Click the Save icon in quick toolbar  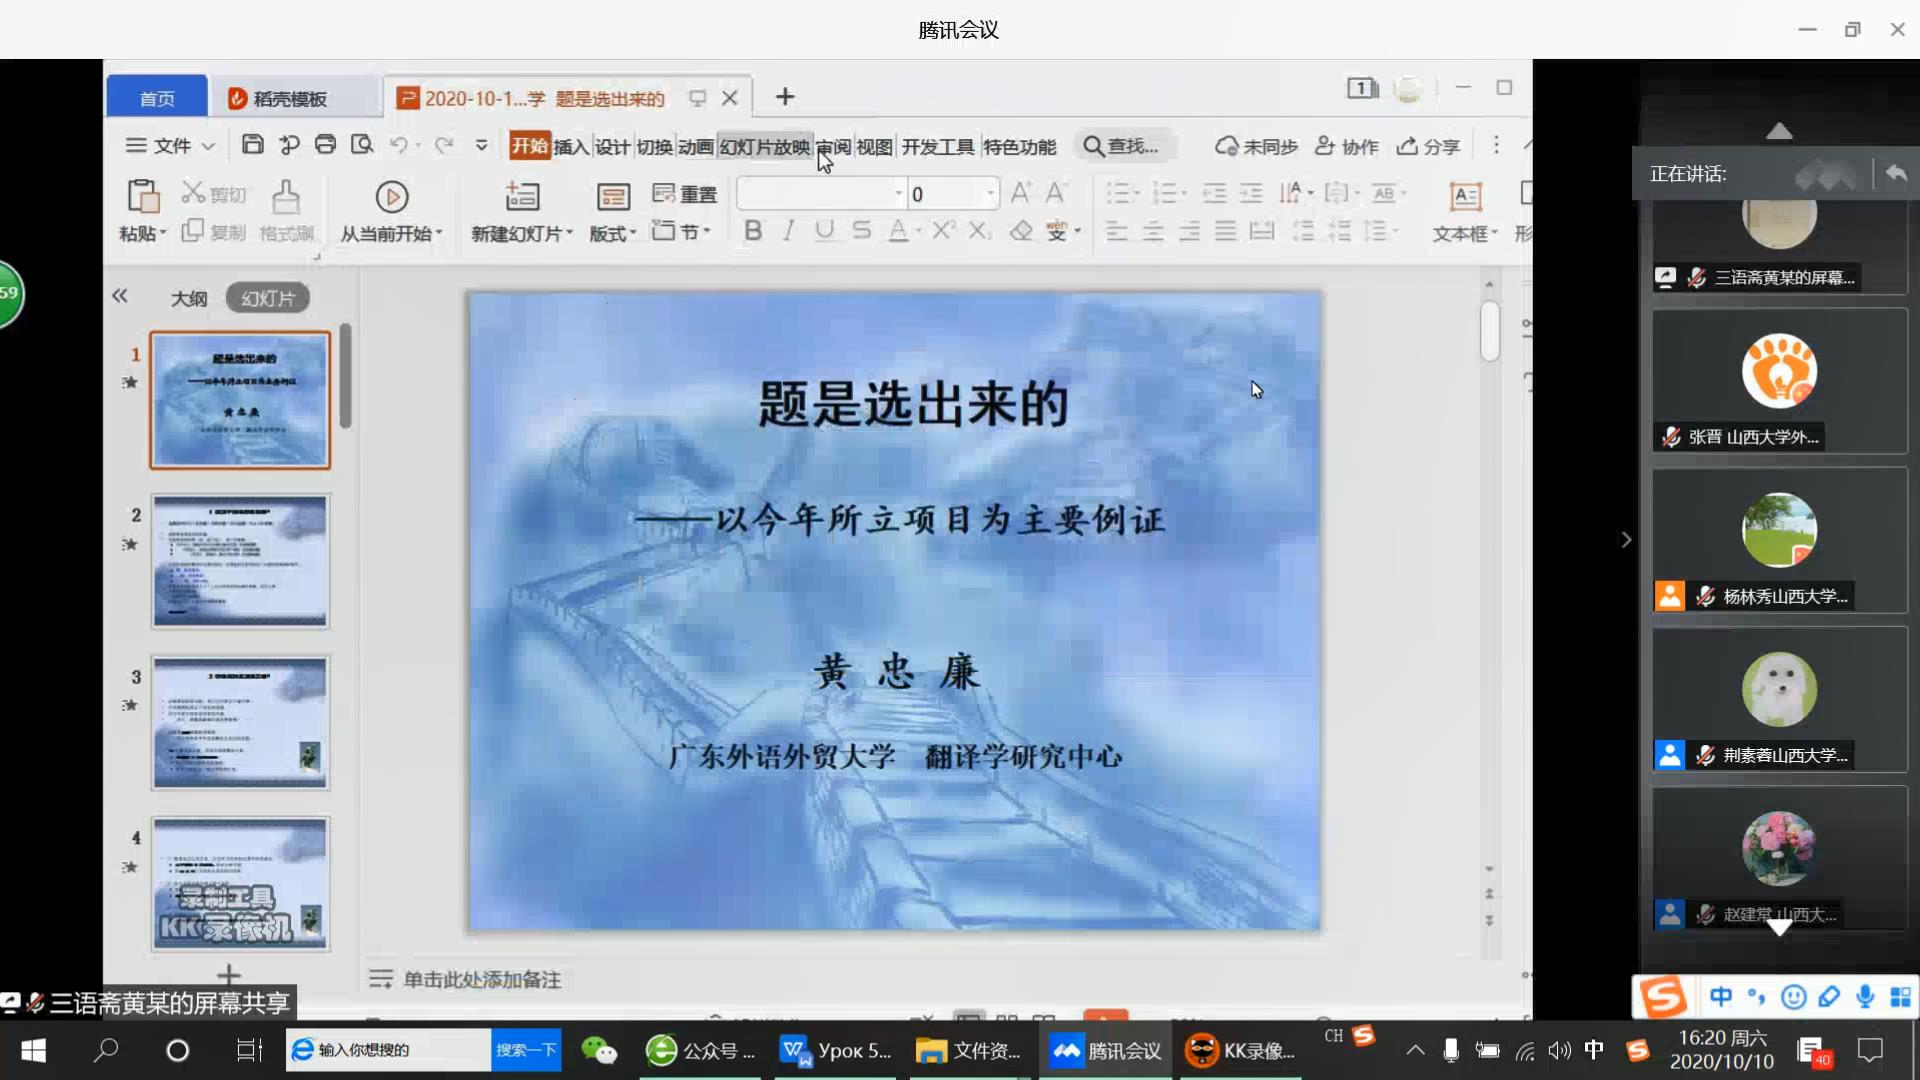coord(253,145)
